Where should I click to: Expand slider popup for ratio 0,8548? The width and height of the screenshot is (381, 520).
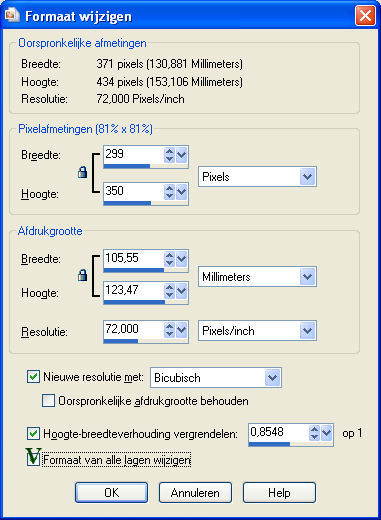(x=326, y=433)
